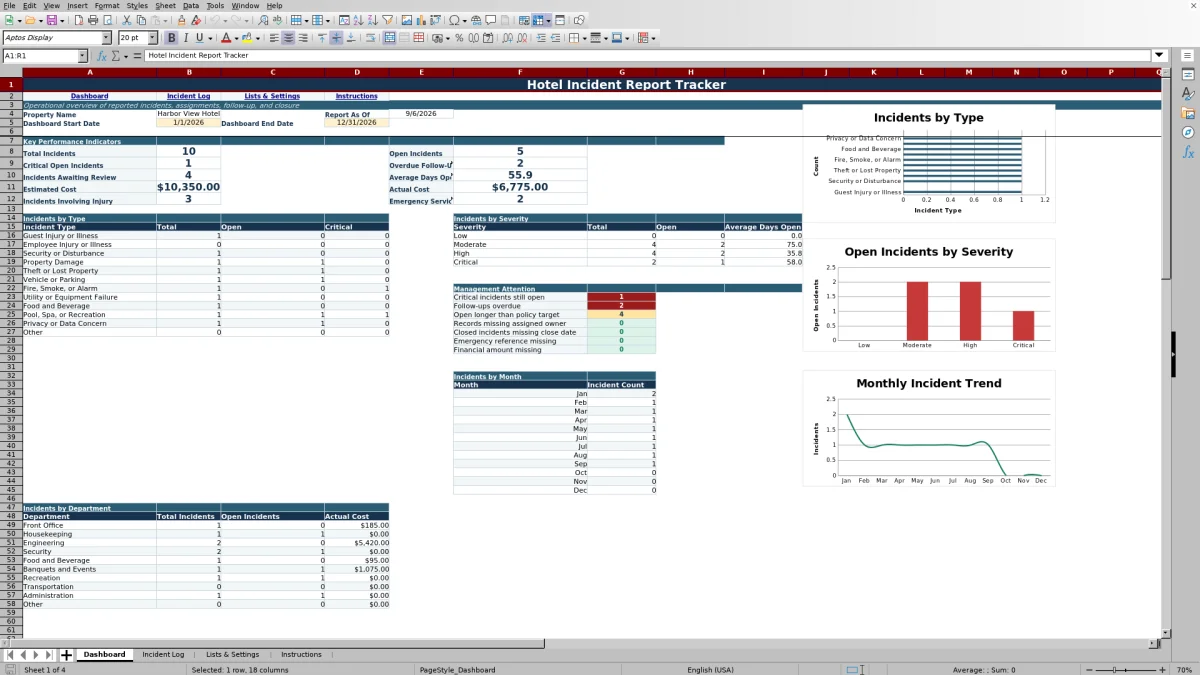Click the Font Color swatch icon

click(x=226, y=38)
